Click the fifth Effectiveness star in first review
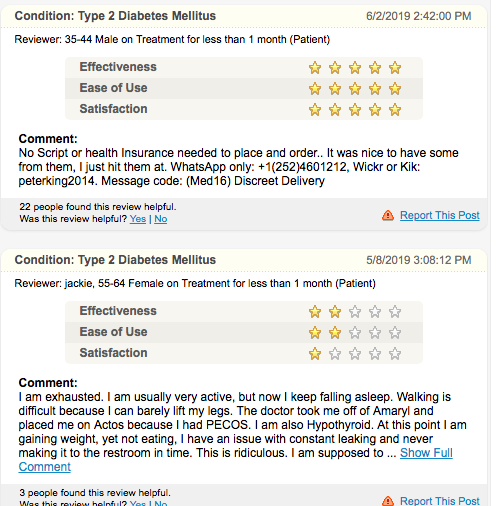The height and width of the screenshot is (506, 497). tap(395, 68)
